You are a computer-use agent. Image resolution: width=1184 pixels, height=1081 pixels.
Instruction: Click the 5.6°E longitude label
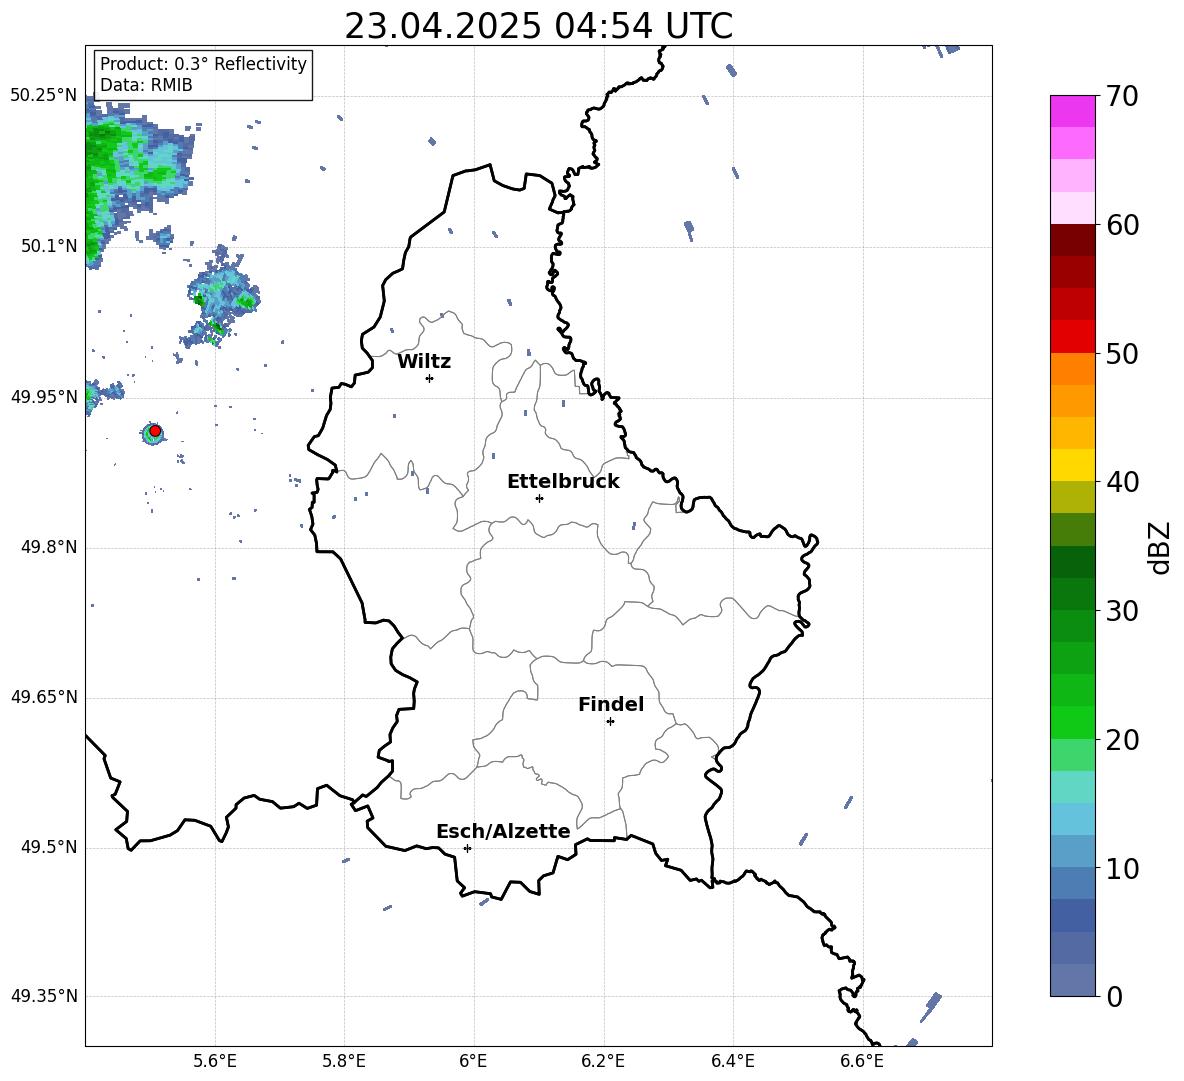[215, 1061]
